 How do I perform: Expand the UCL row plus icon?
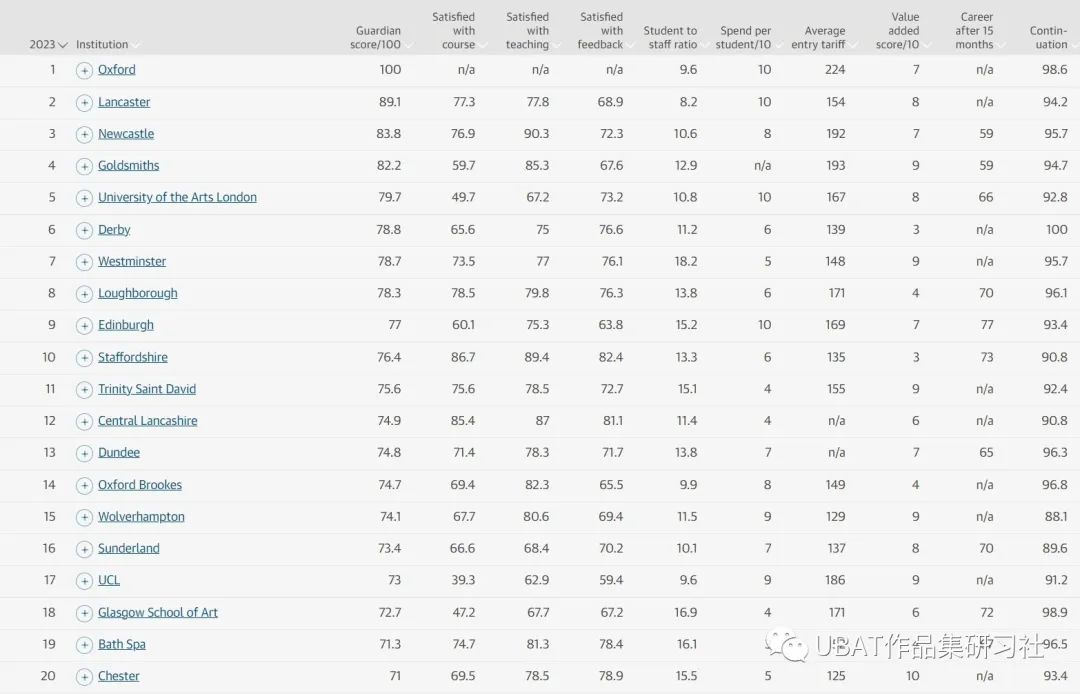[84, 581]
